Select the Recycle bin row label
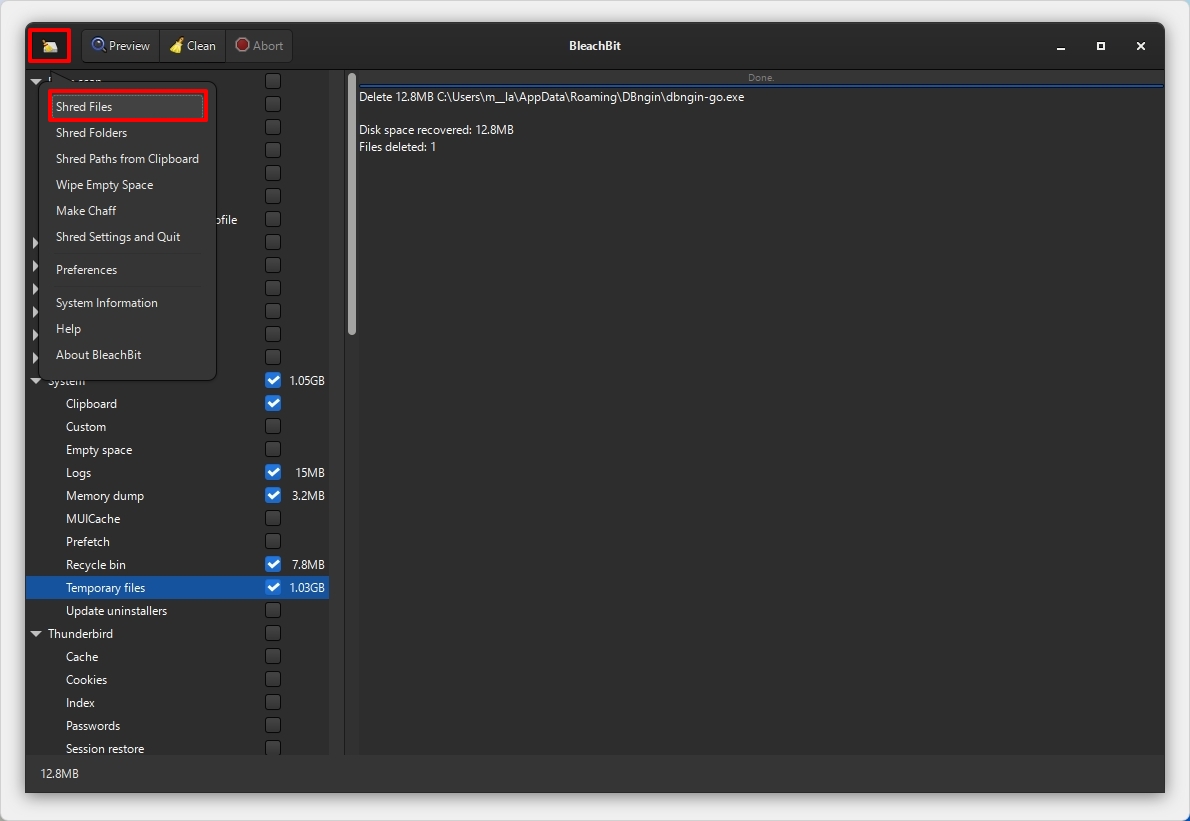 pyautogui.click(x=96, y=565)
